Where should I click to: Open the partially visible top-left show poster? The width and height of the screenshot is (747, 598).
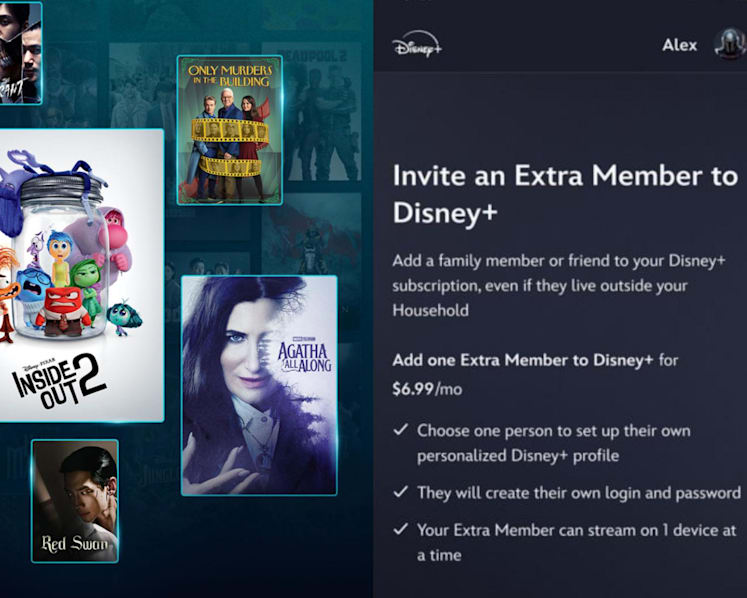20,52
